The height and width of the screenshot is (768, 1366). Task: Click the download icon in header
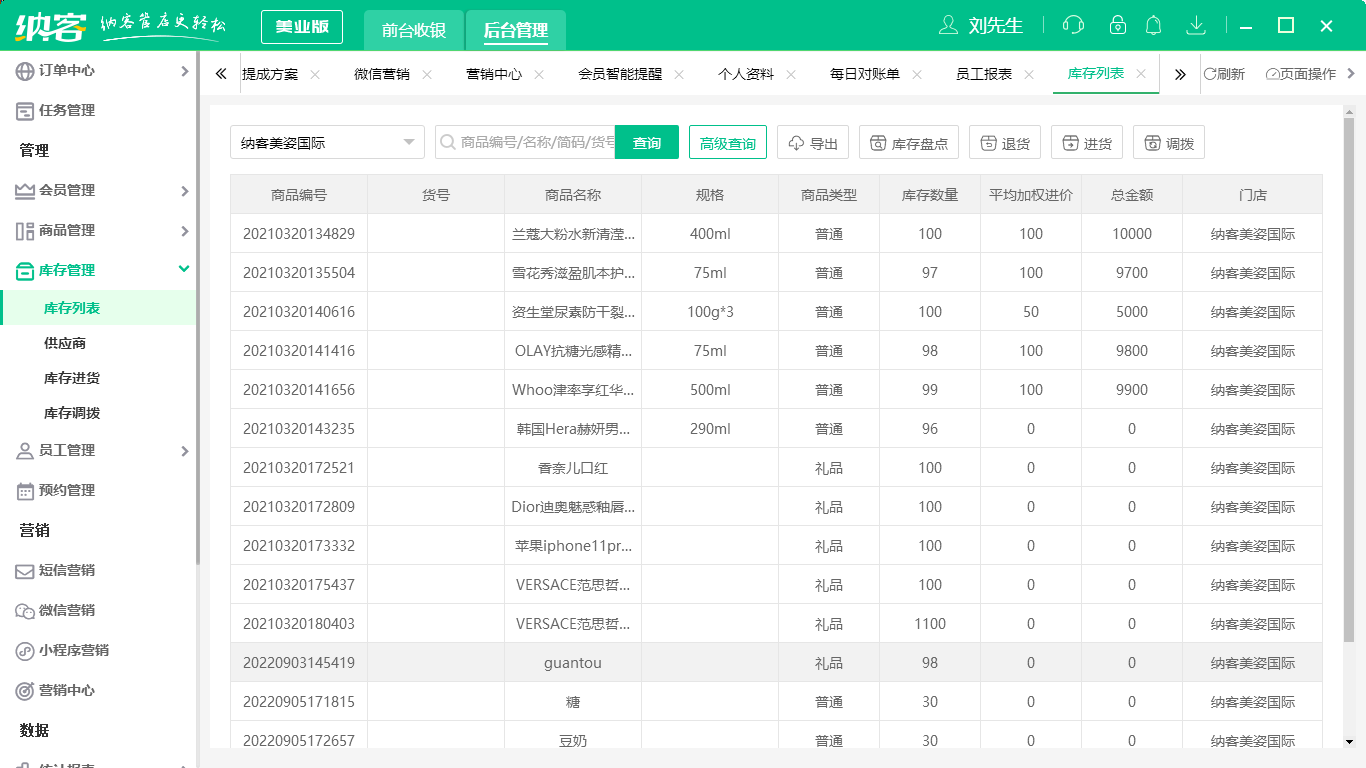(x=1195, y=25)
